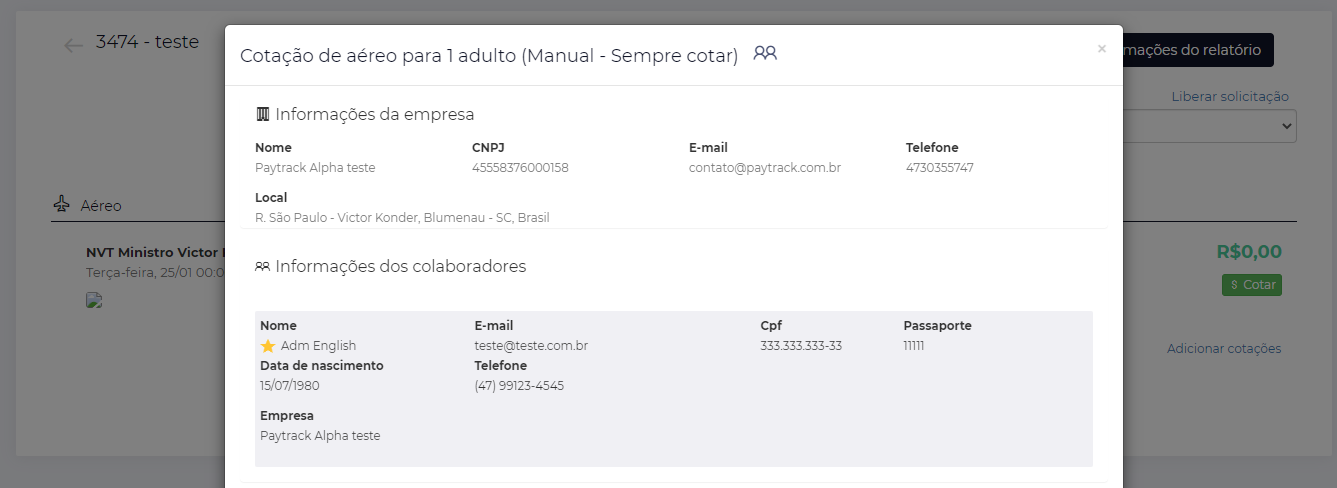Click the Adm English collaborator name
This screenshot has width=1337, height=488.
tap(318, 346)
